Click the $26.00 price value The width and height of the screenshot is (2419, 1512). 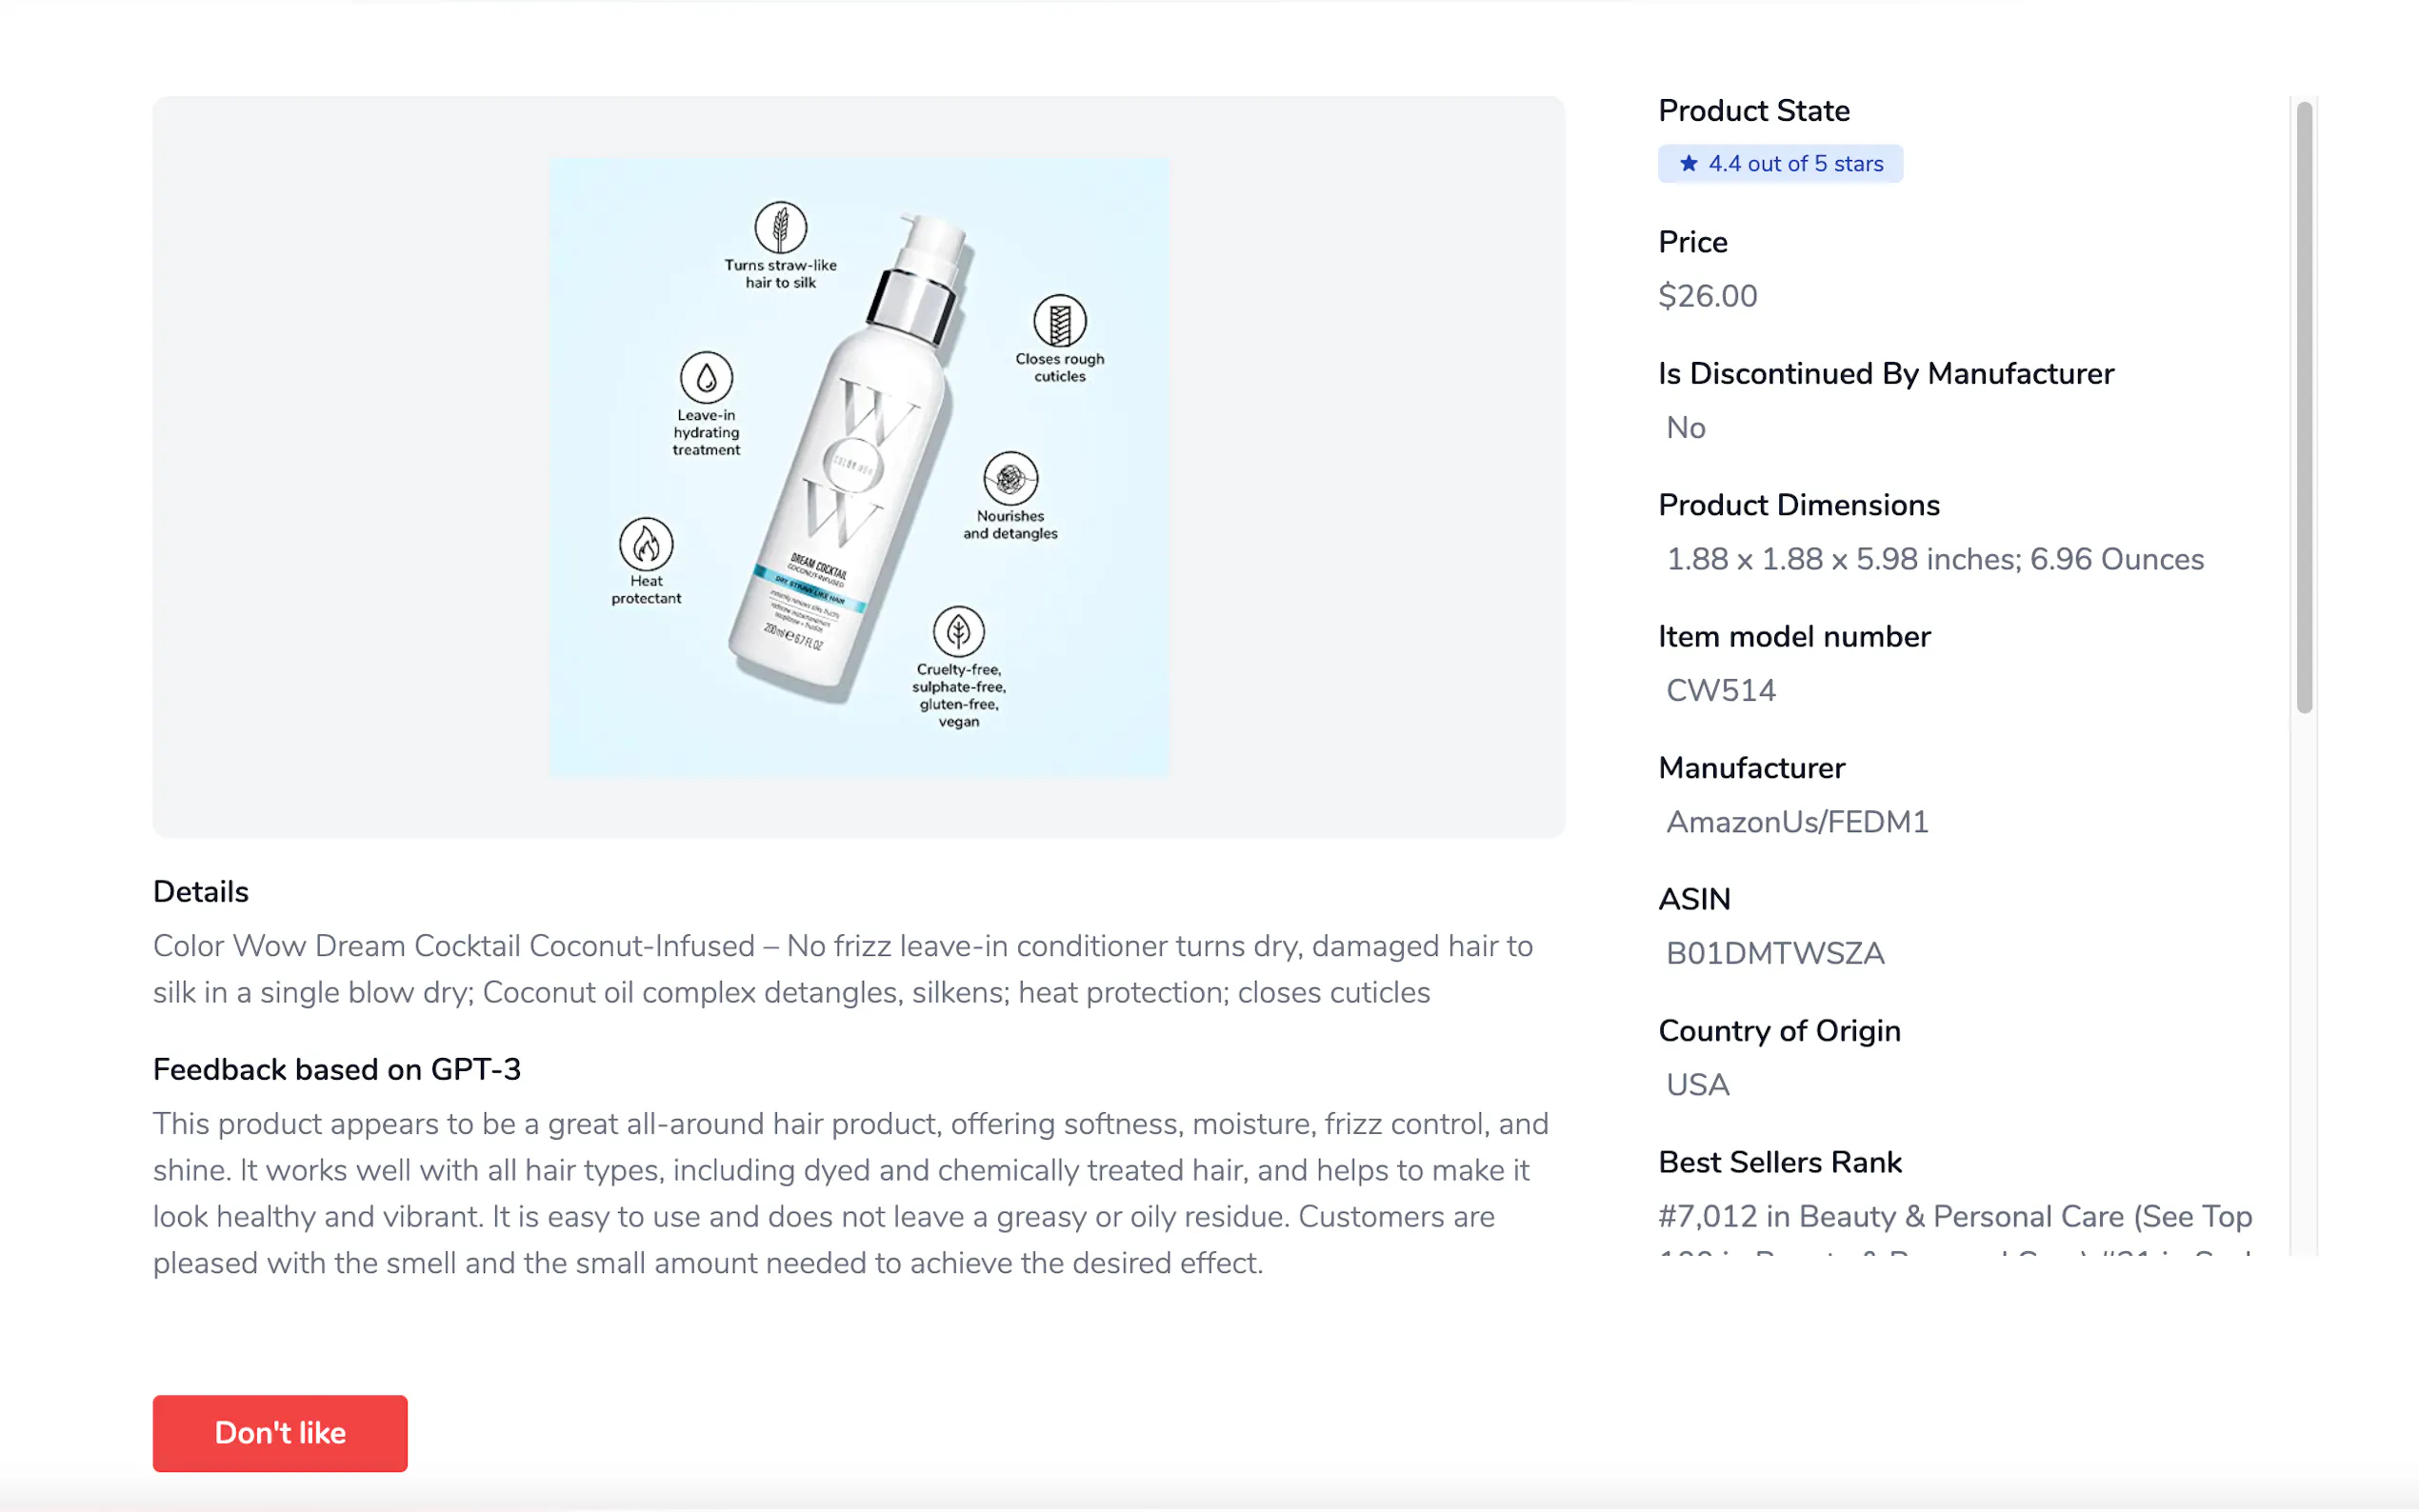[x=1707, y=296]
